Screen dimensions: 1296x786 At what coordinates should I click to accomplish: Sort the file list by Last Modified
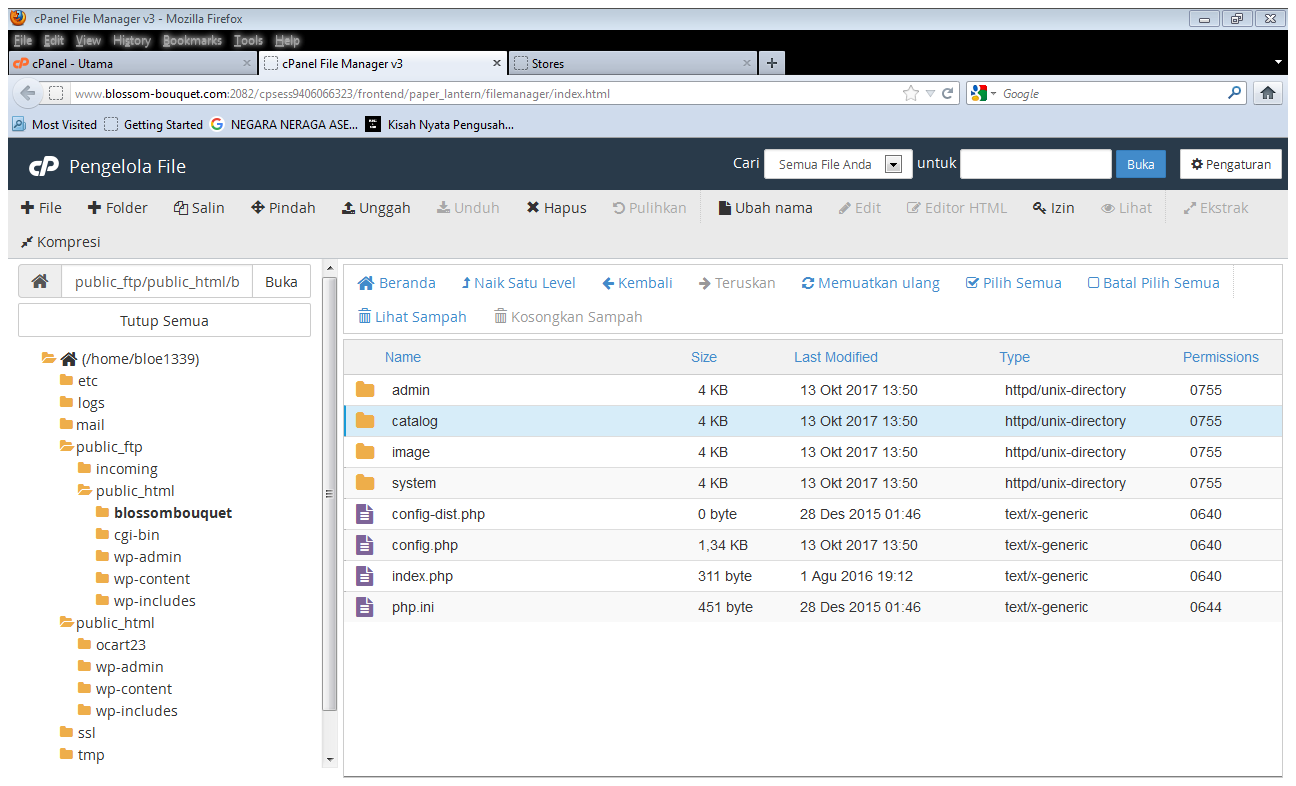pos(836,357)
